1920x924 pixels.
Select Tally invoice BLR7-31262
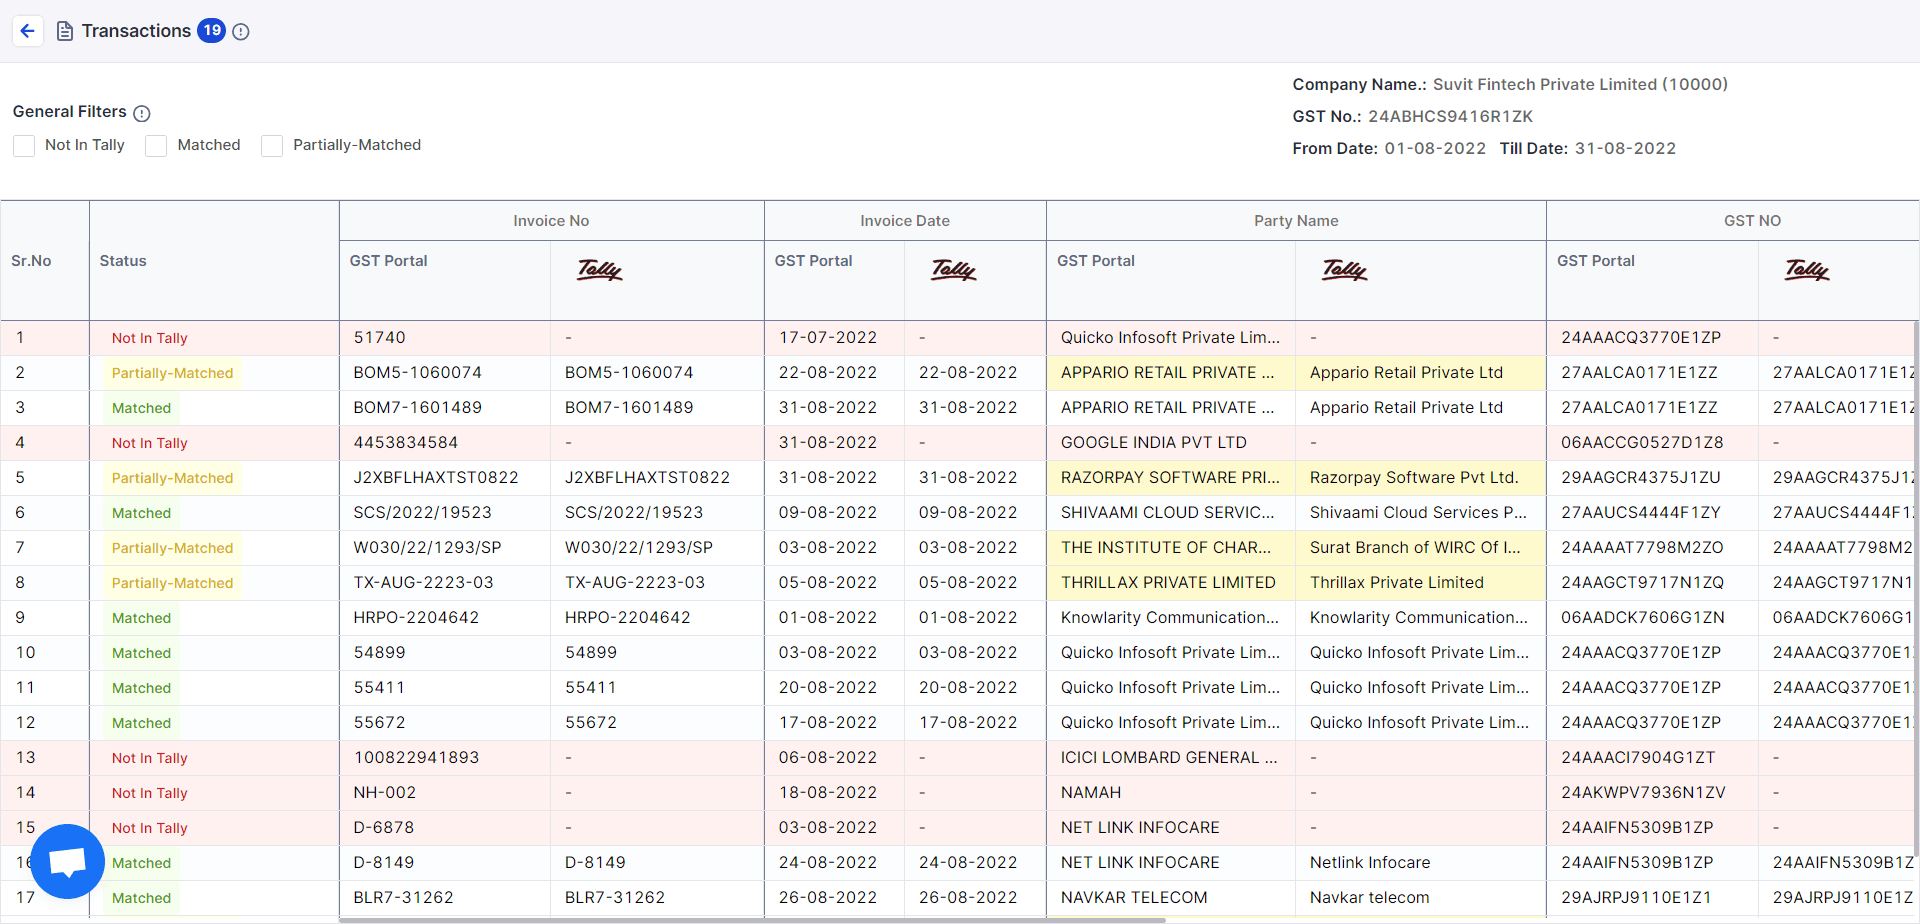click(615, 898)
